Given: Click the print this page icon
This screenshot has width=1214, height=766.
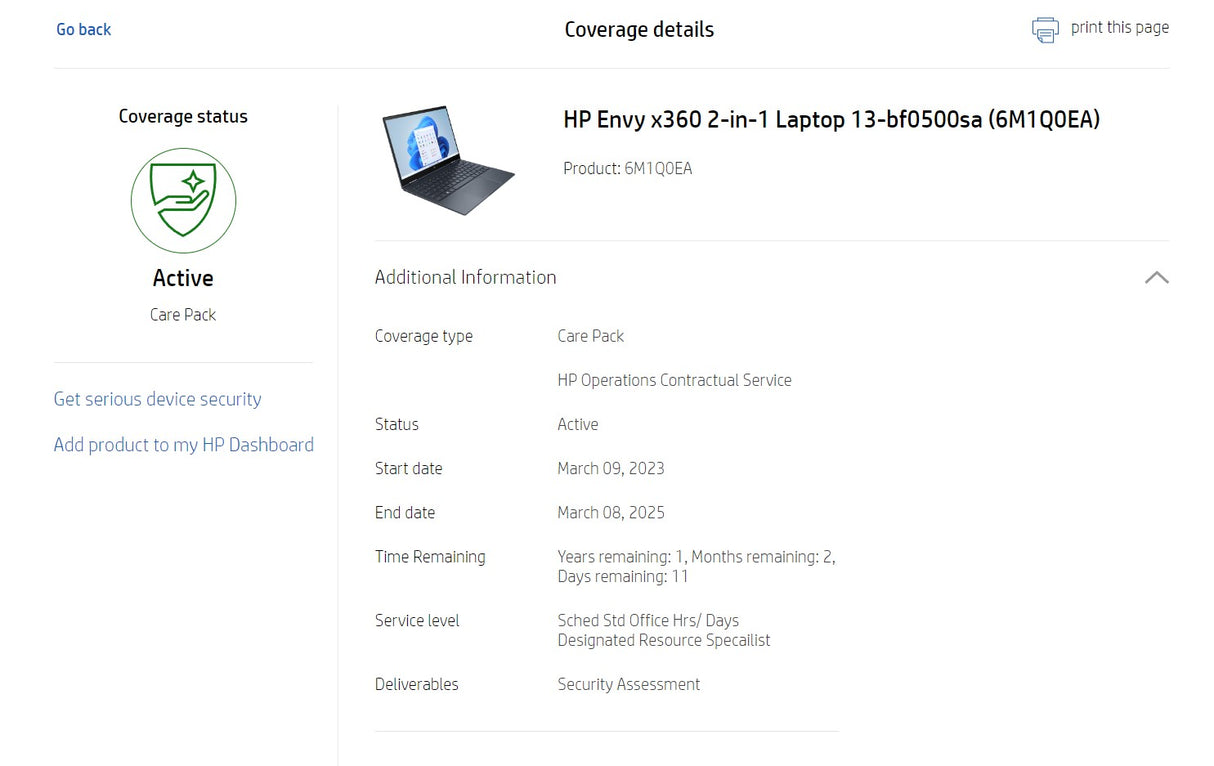Looking at the screenshot, I should 1044,30.
